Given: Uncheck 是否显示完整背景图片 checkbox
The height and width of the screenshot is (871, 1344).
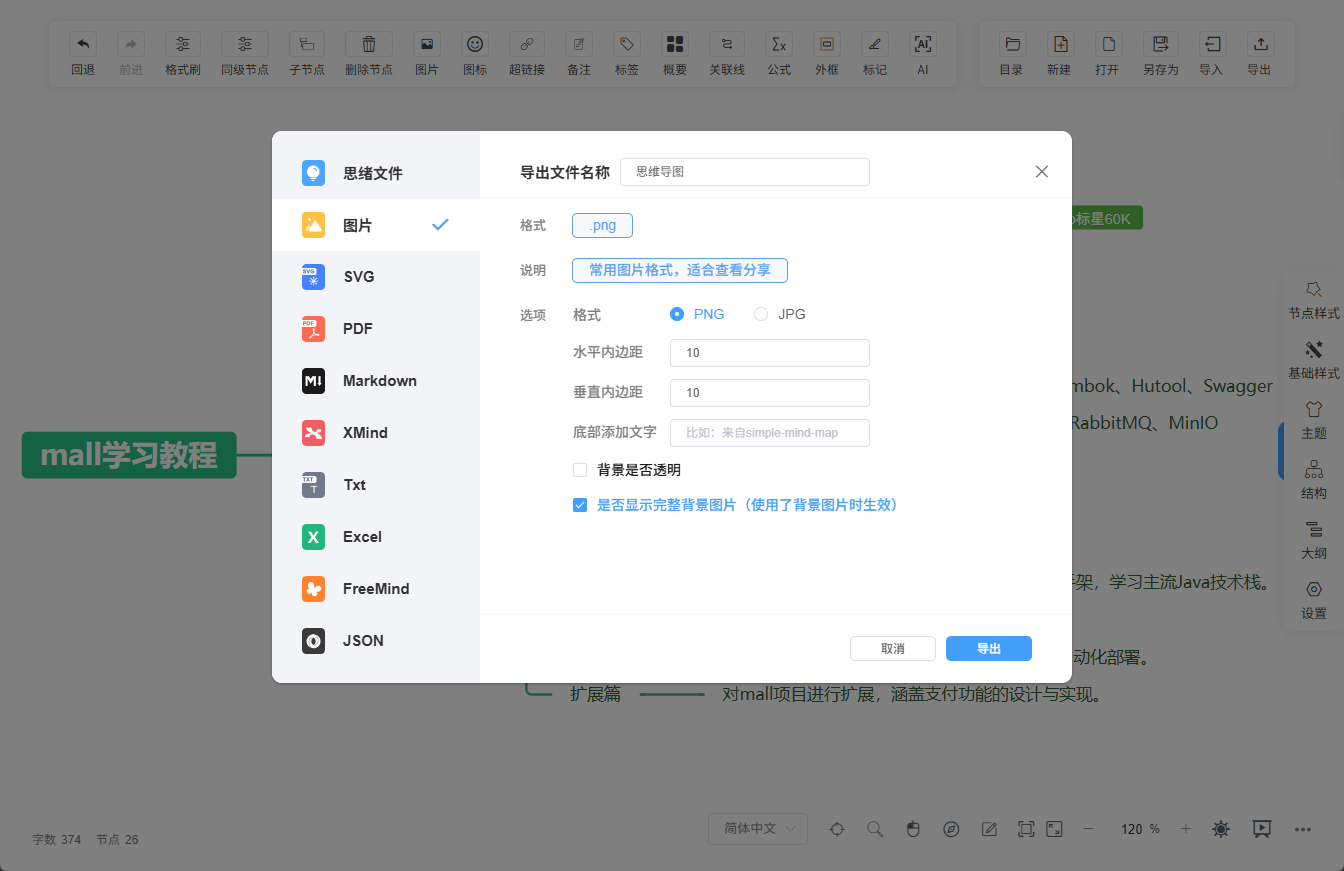Looking at the screenshot, I should click(x=580, y=505).
